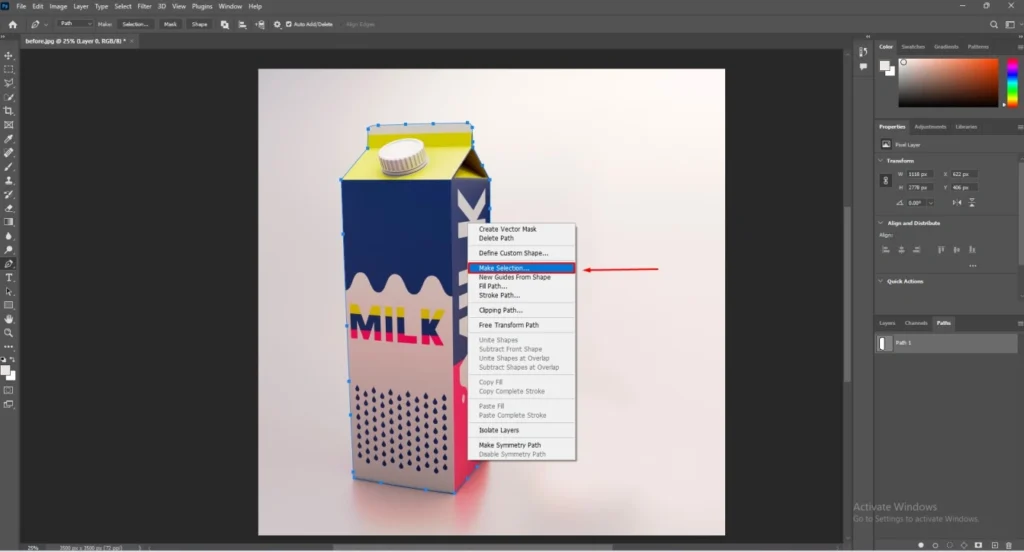Click the Selection... button in options bar
Viewport: 1024px width, 552px height.
(135, 24)
